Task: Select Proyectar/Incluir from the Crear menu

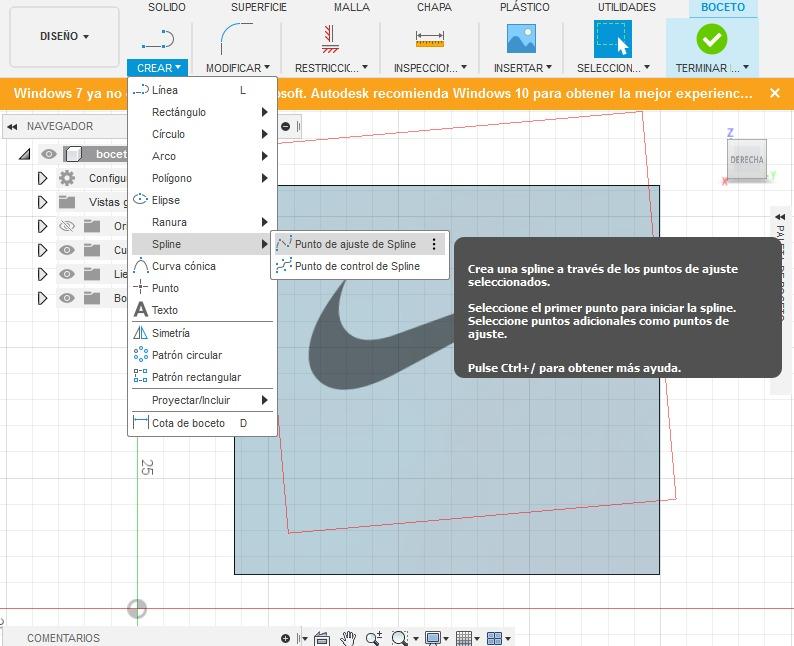Action: [202, 400]
